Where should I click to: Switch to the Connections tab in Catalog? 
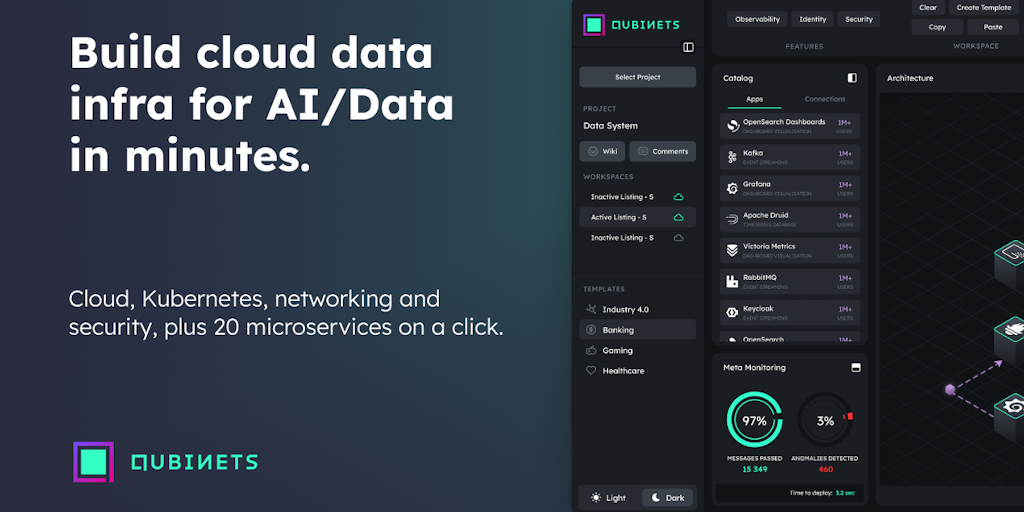coord(825,99)
